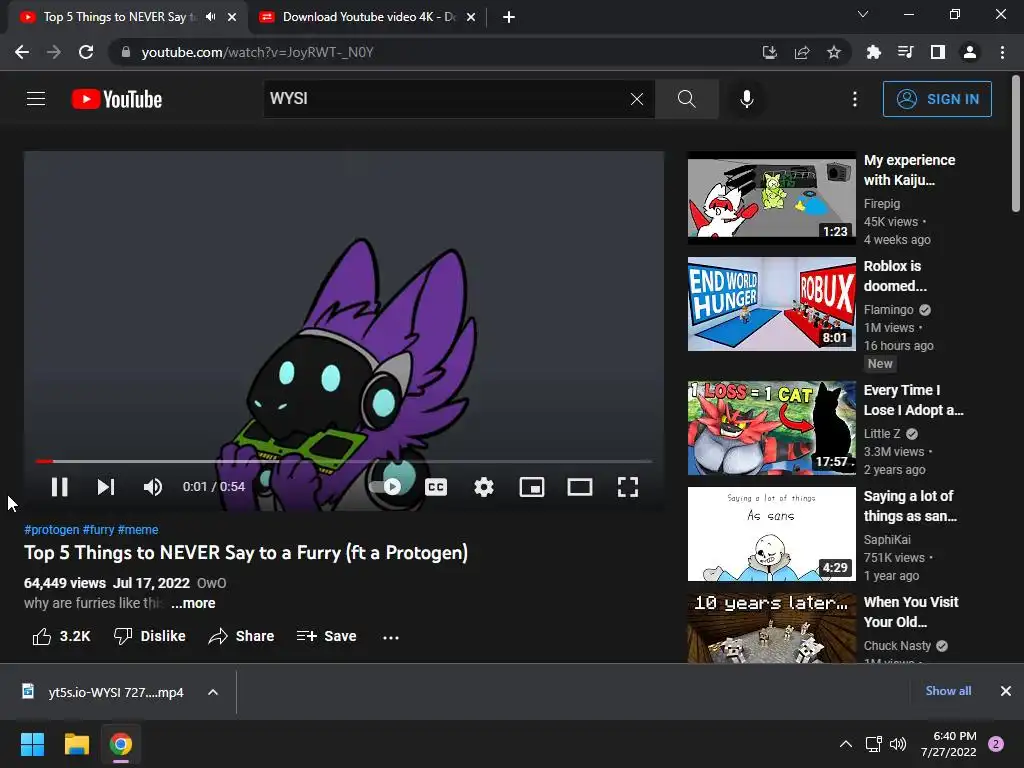1024x768 pixels.
Task: Go back in browser history
Action: (x=22, y=52)
